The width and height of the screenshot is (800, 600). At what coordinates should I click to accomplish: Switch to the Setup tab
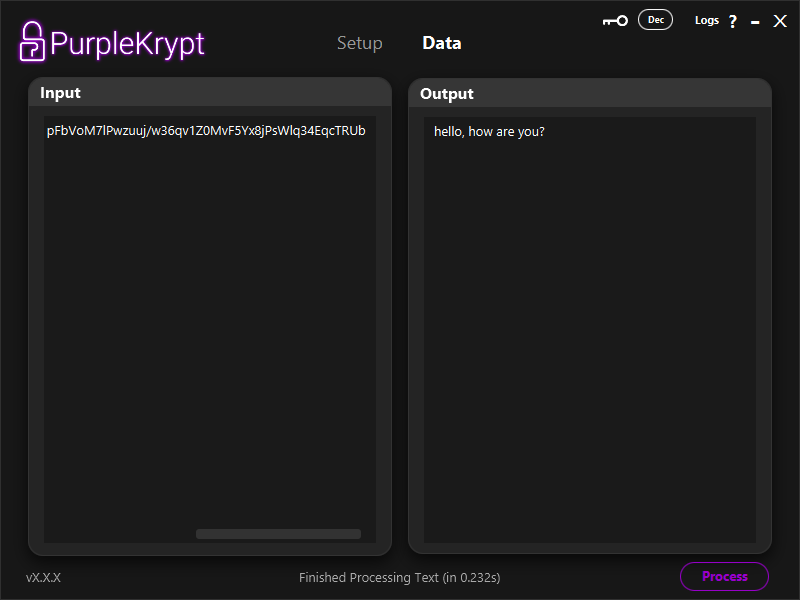pyautogui.click(x=359, y=43)
